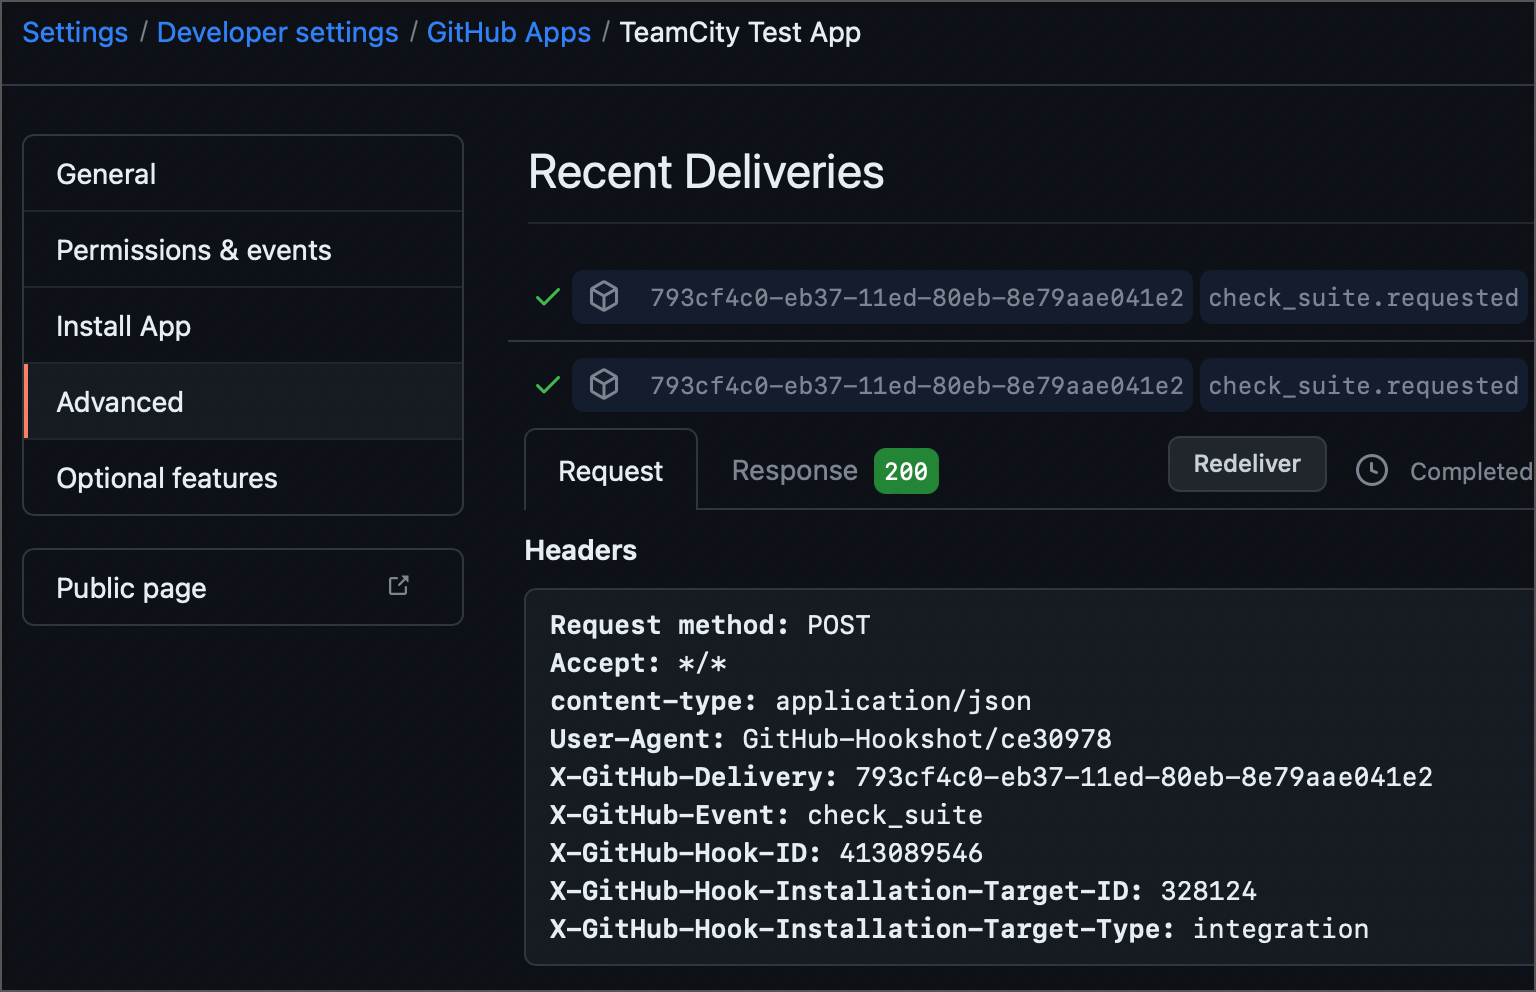1536x992 pixels.
Task: Open the Developer settings breadcrumb link
Action: tap(278, 32)
